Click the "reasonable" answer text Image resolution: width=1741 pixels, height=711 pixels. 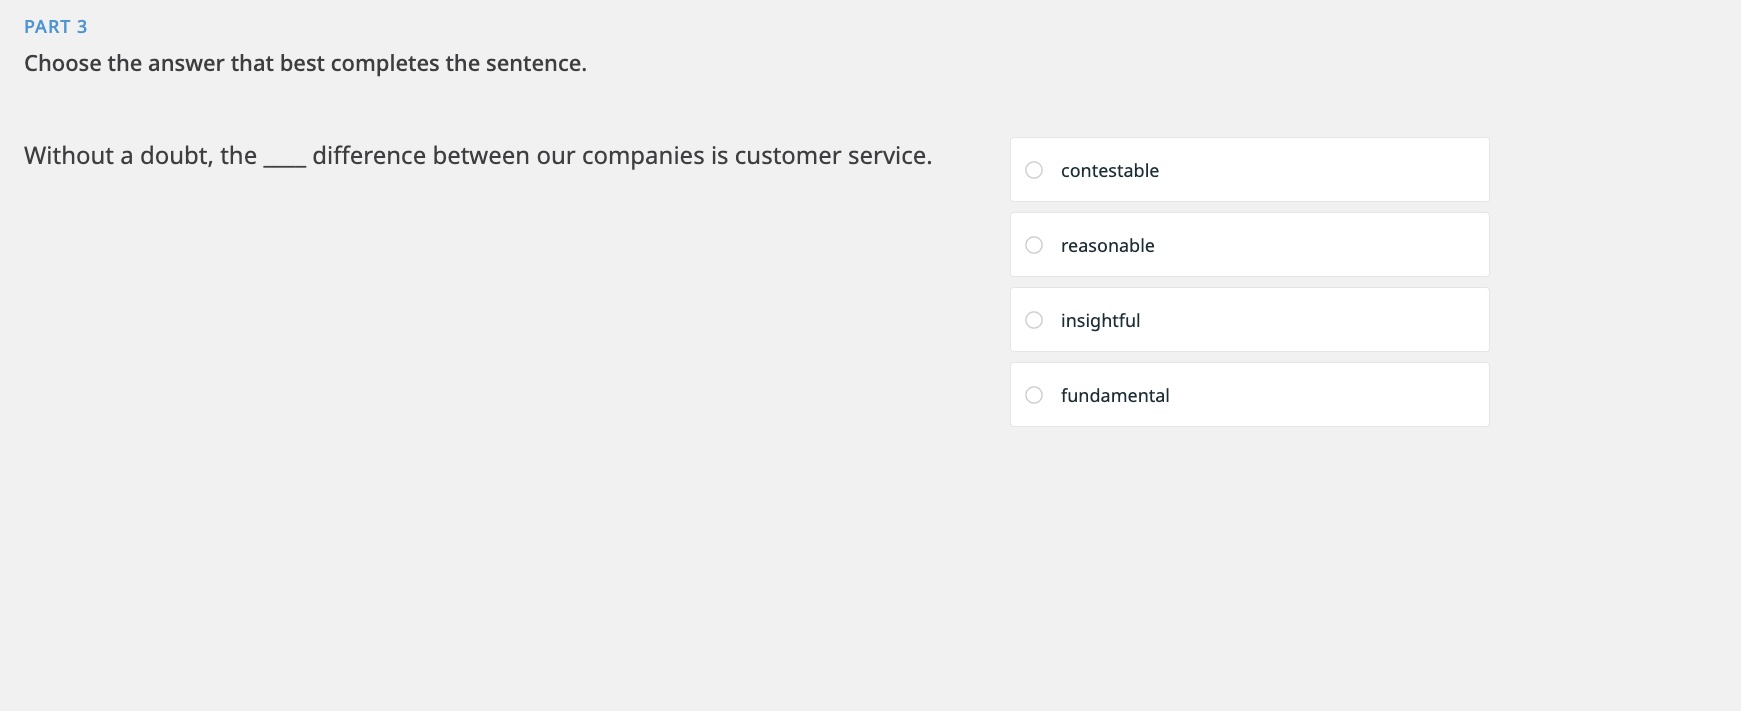[1107, 246]
